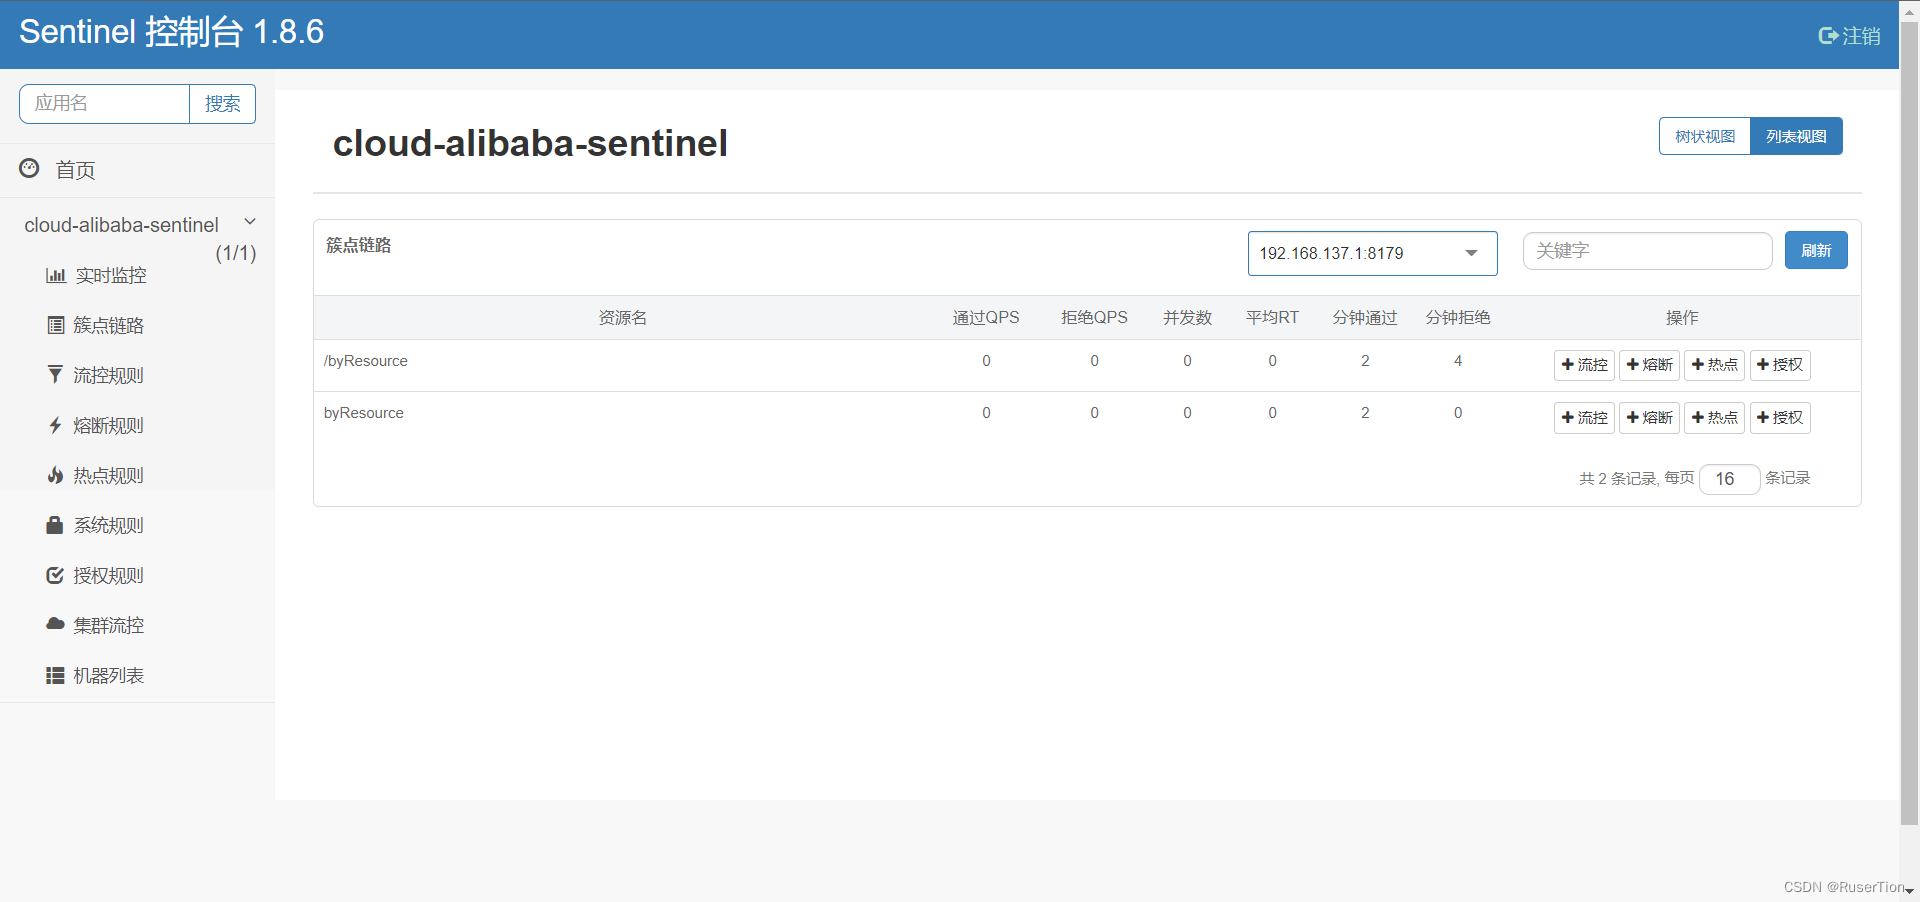1920x902 pixels.
Task: Add 流控 rule for /byResource row
Action: pyautogui.click(x=1584, y=365)
